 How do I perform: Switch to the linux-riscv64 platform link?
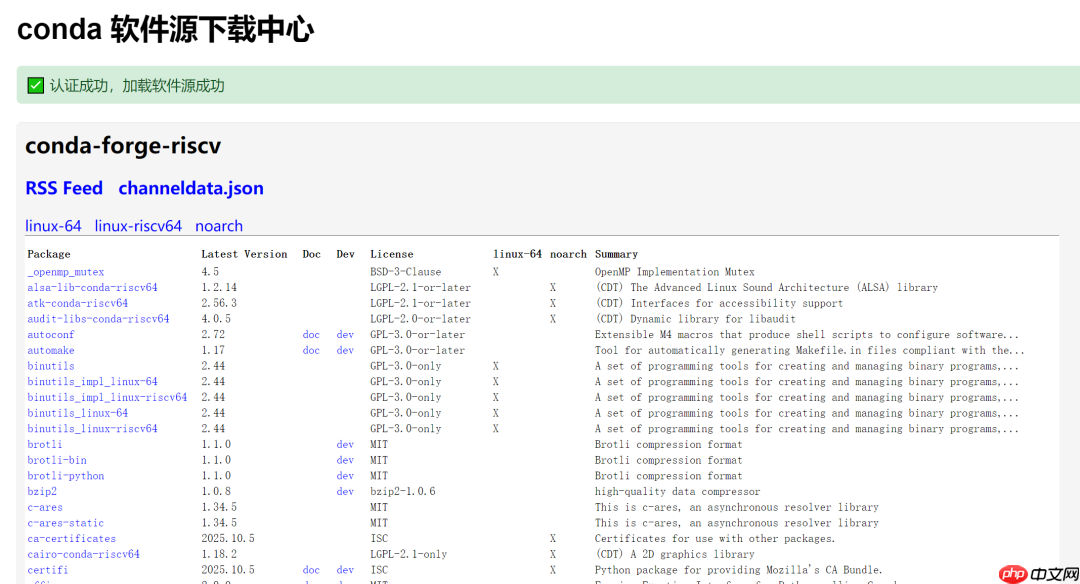point(138,226)
